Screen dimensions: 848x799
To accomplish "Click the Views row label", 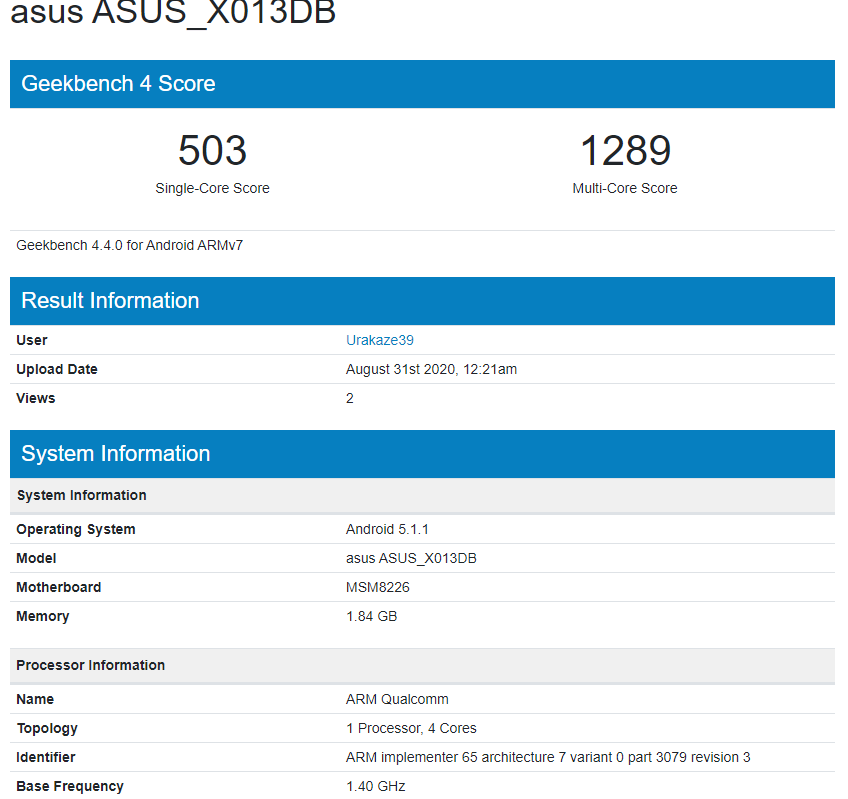I will click(x=36, y=399).
